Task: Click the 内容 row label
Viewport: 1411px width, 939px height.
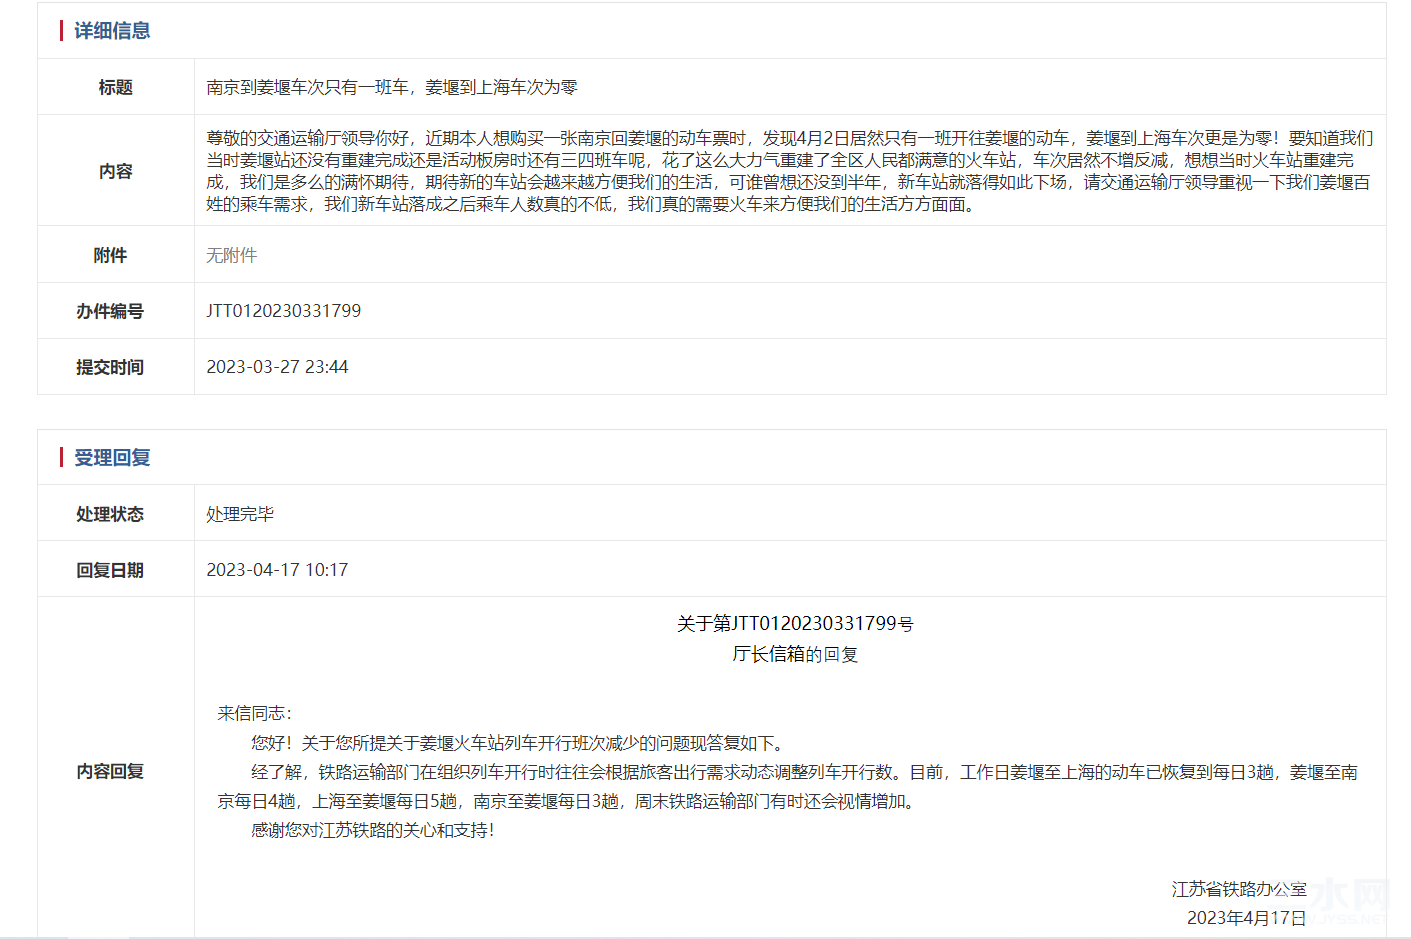Action: pos(116,171)
